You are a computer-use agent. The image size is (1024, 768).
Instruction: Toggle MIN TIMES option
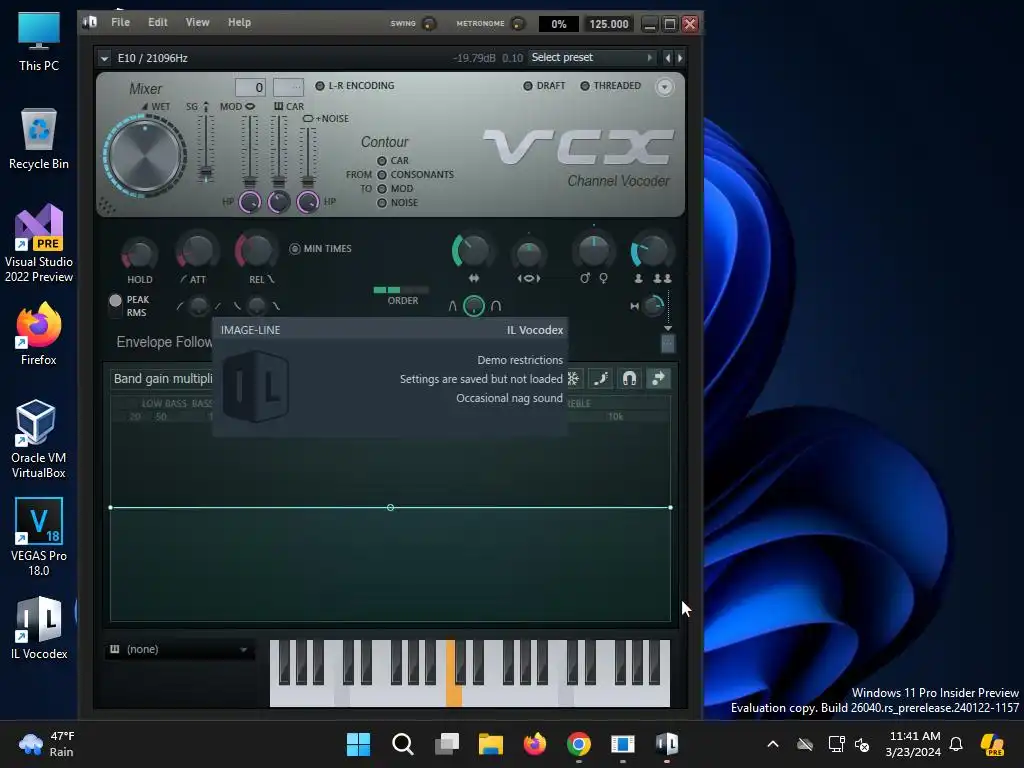click(x=321, y=249)
